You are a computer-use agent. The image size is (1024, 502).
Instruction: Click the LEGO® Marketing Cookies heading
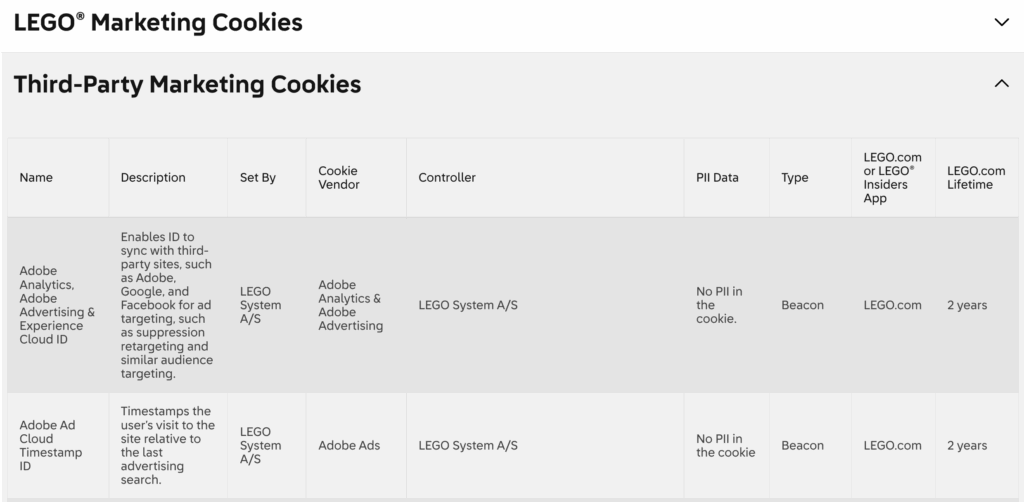point(158,22)
